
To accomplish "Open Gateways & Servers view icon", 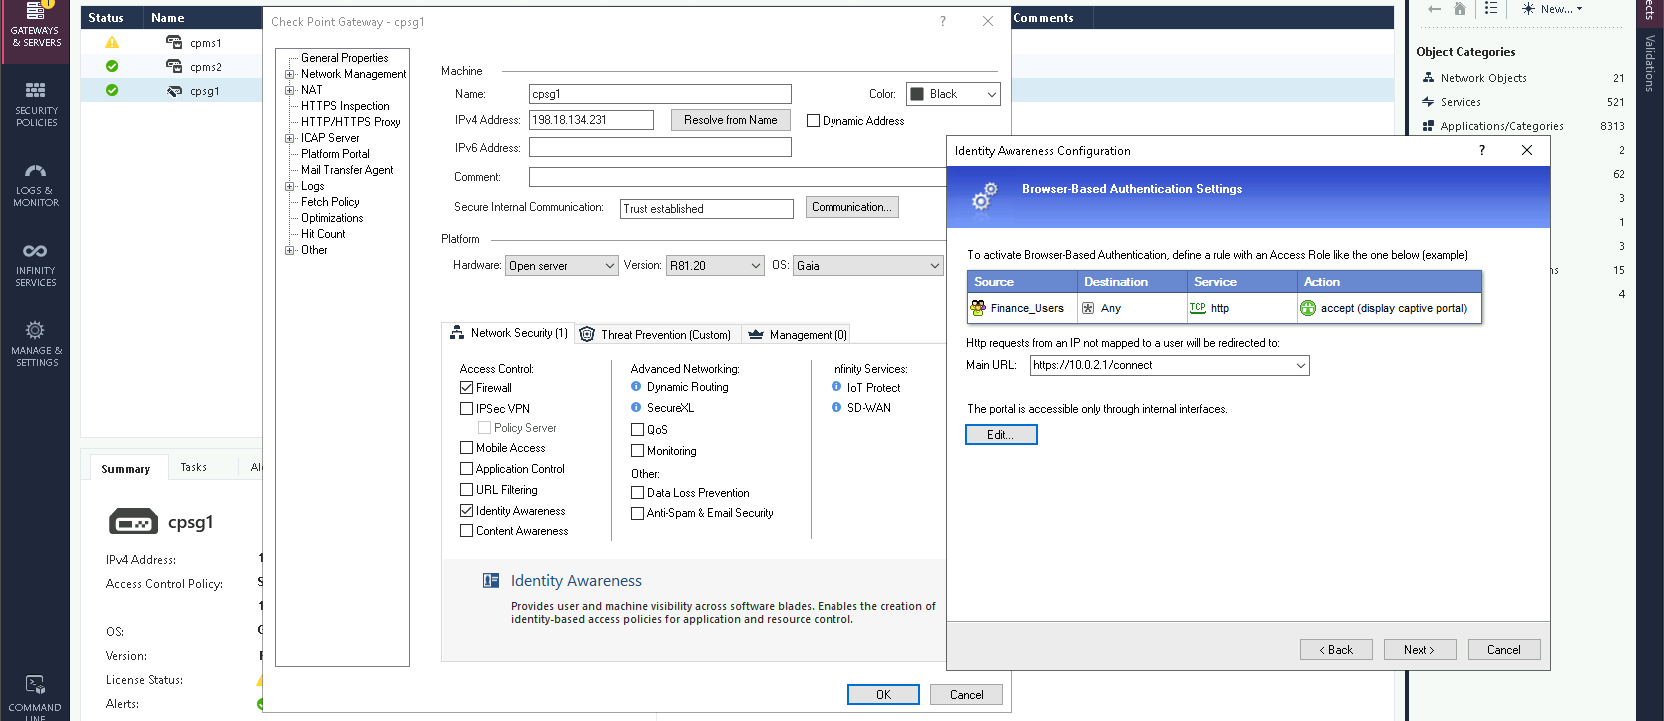I will click(35, 14).
